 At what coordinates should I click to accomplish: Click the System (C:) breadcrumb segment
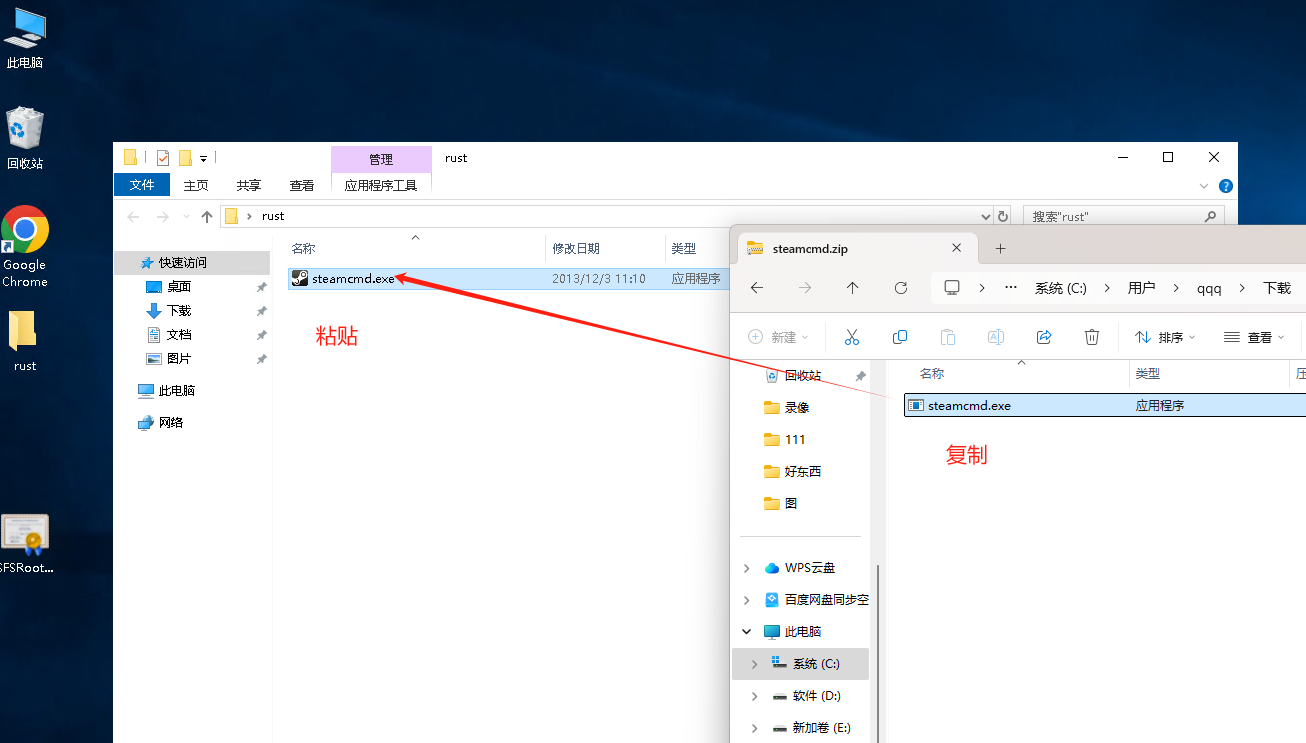(1060, 288)
